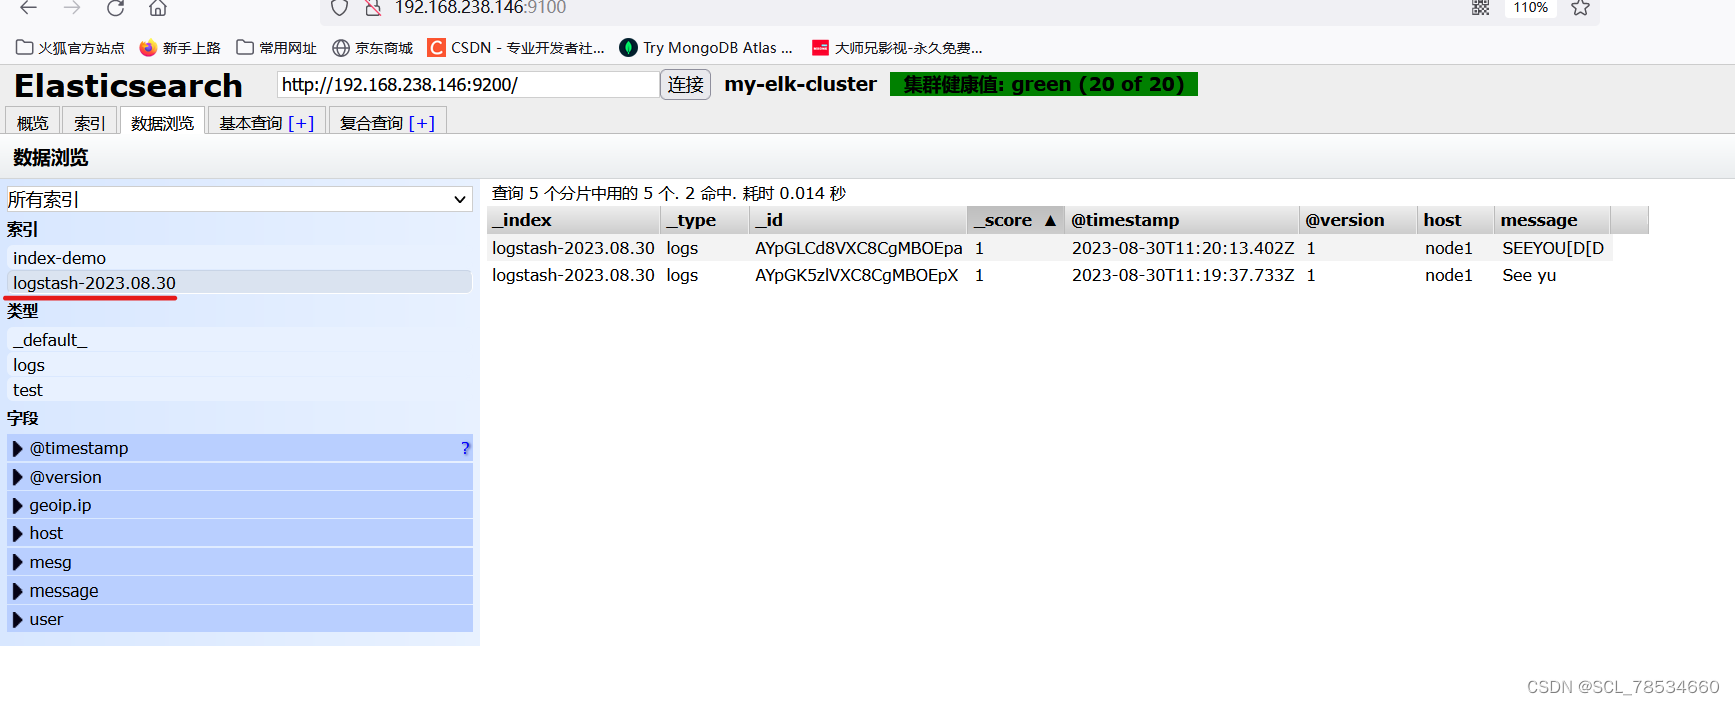Go to browser home icon
The width and height of the screenshot is (1735, 705).
(x=158, y=8)
